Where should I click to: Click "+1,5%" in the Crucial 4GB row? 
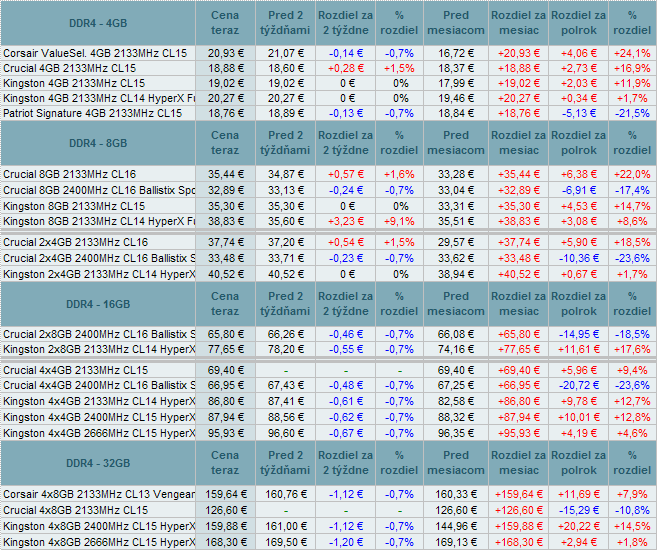click(x=399, y=68)
